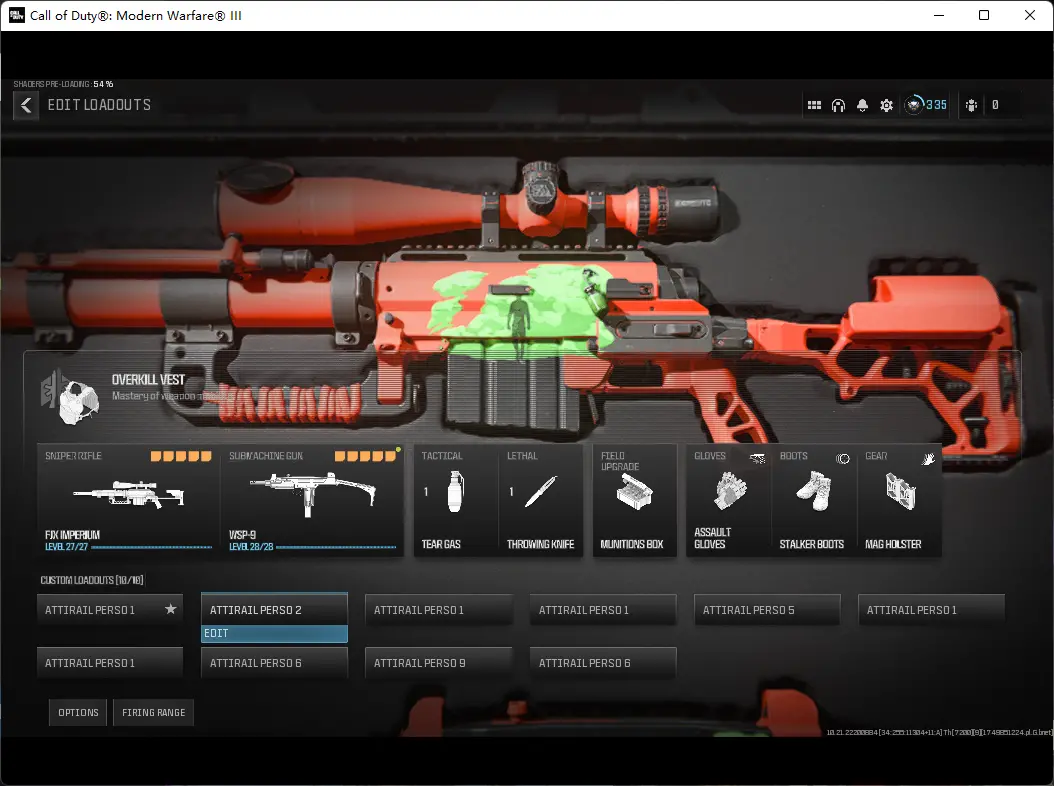This screenshot has height=786, width=1054.
Task: Click the party count number 0
Action: [996, 105]
